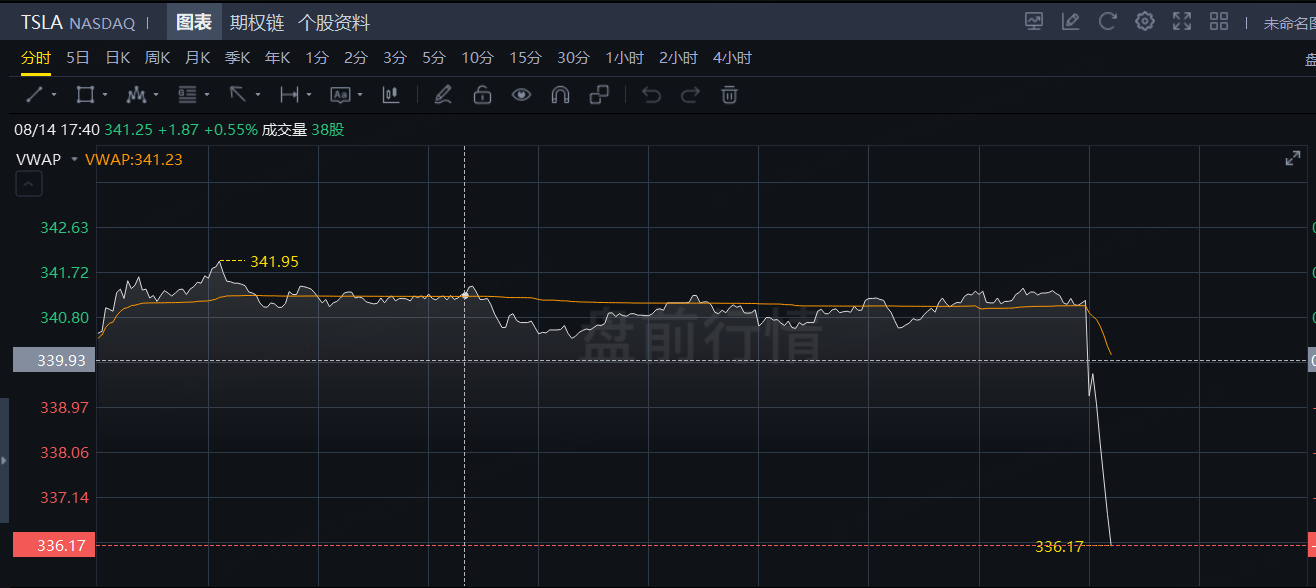The width and height of the screenshot is (1316, 588).
Task: Select the text label annotation tool
Action: tap(340, 95)
